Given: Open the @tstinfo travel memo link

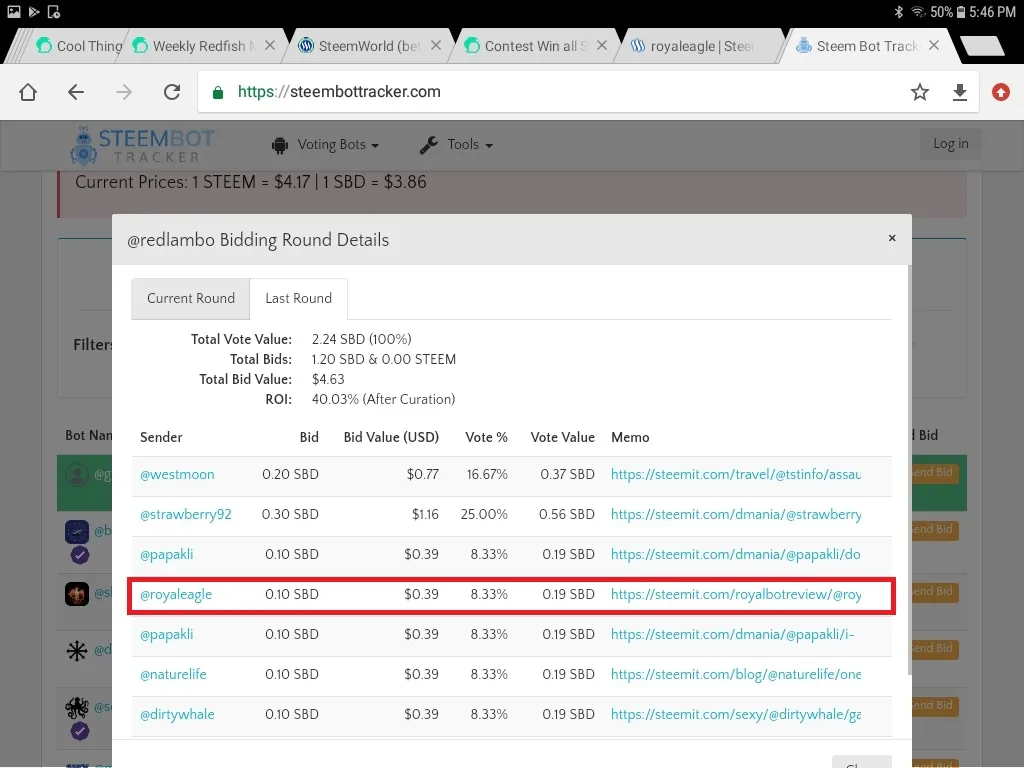Looking at the screenshot, I should click(736, 475).
